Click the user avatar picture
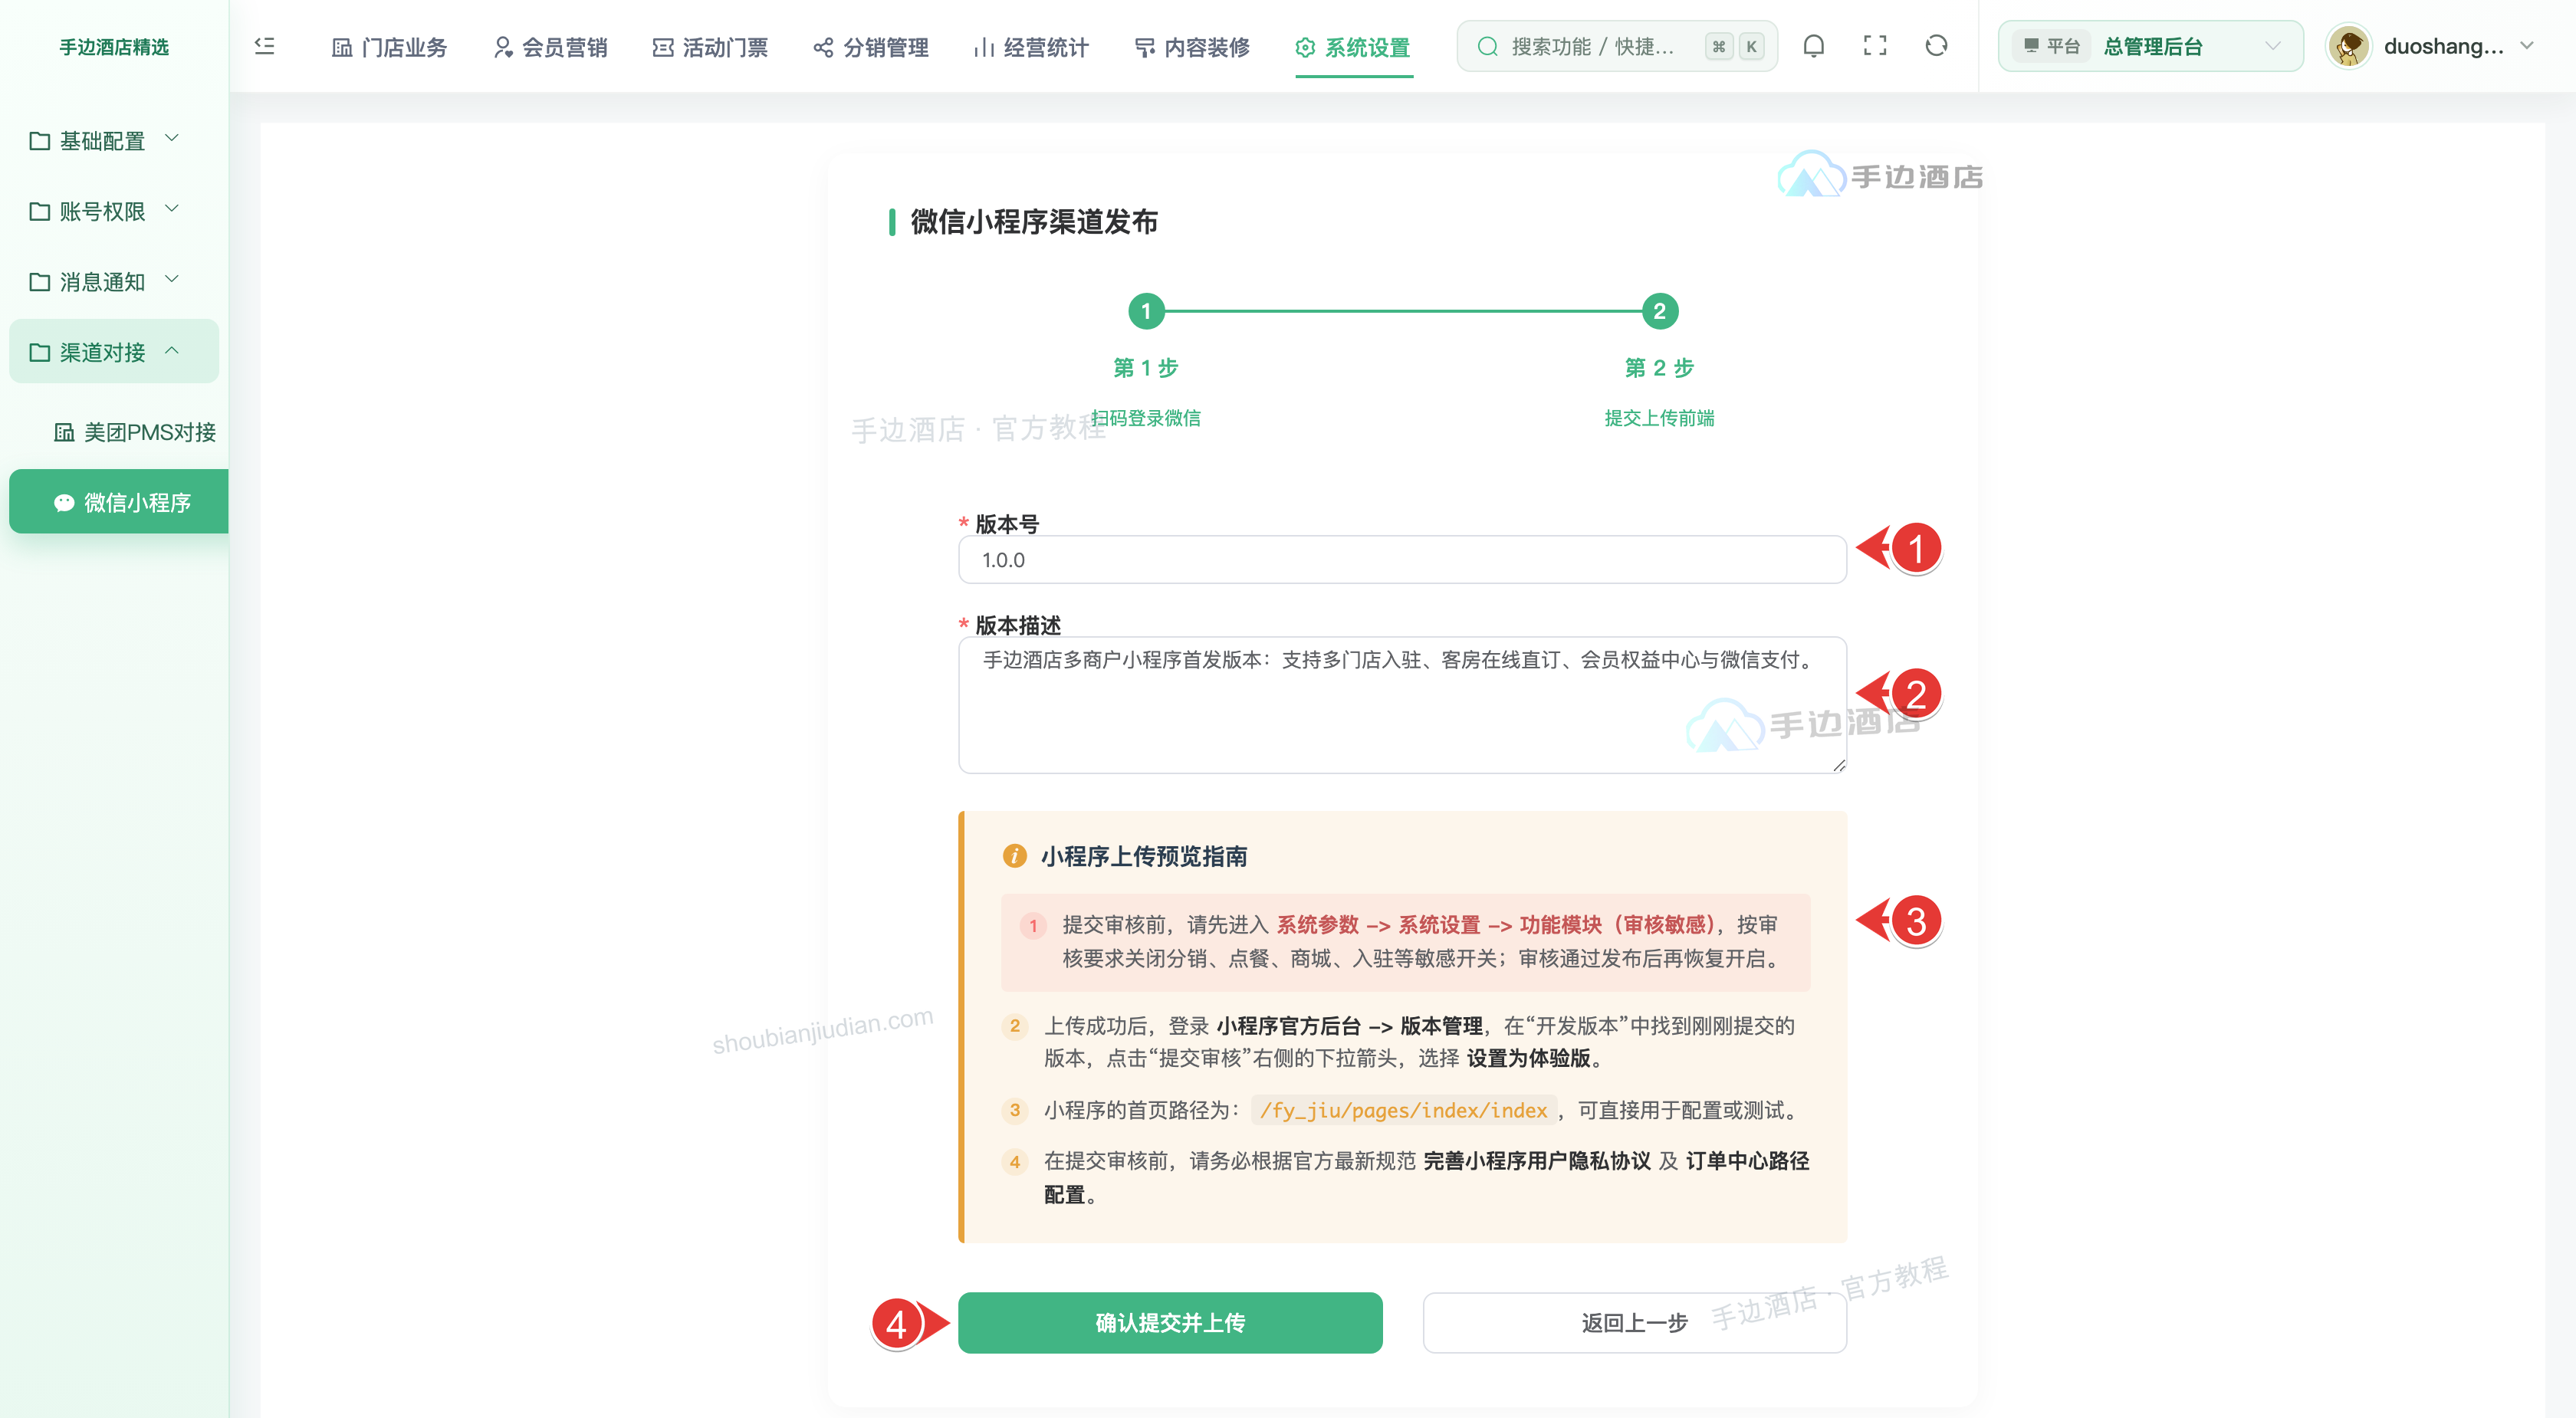 pos(2348,46)
